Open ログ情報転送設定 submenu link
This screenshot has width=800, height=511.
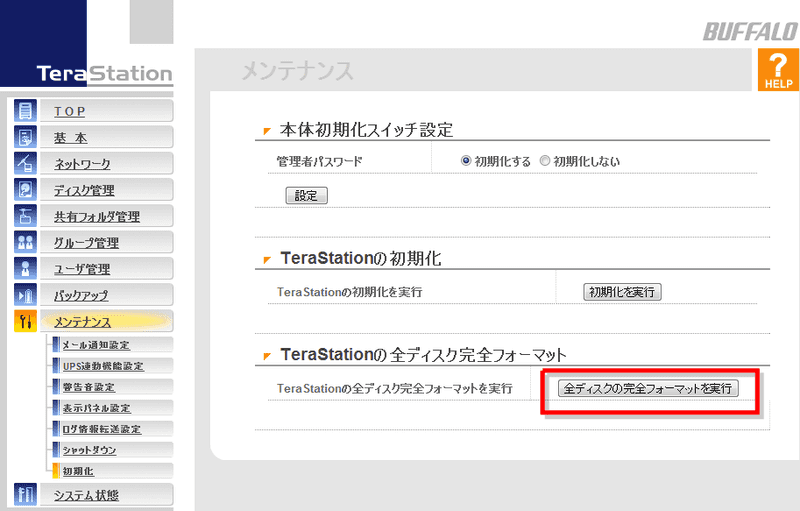point(102,429)
